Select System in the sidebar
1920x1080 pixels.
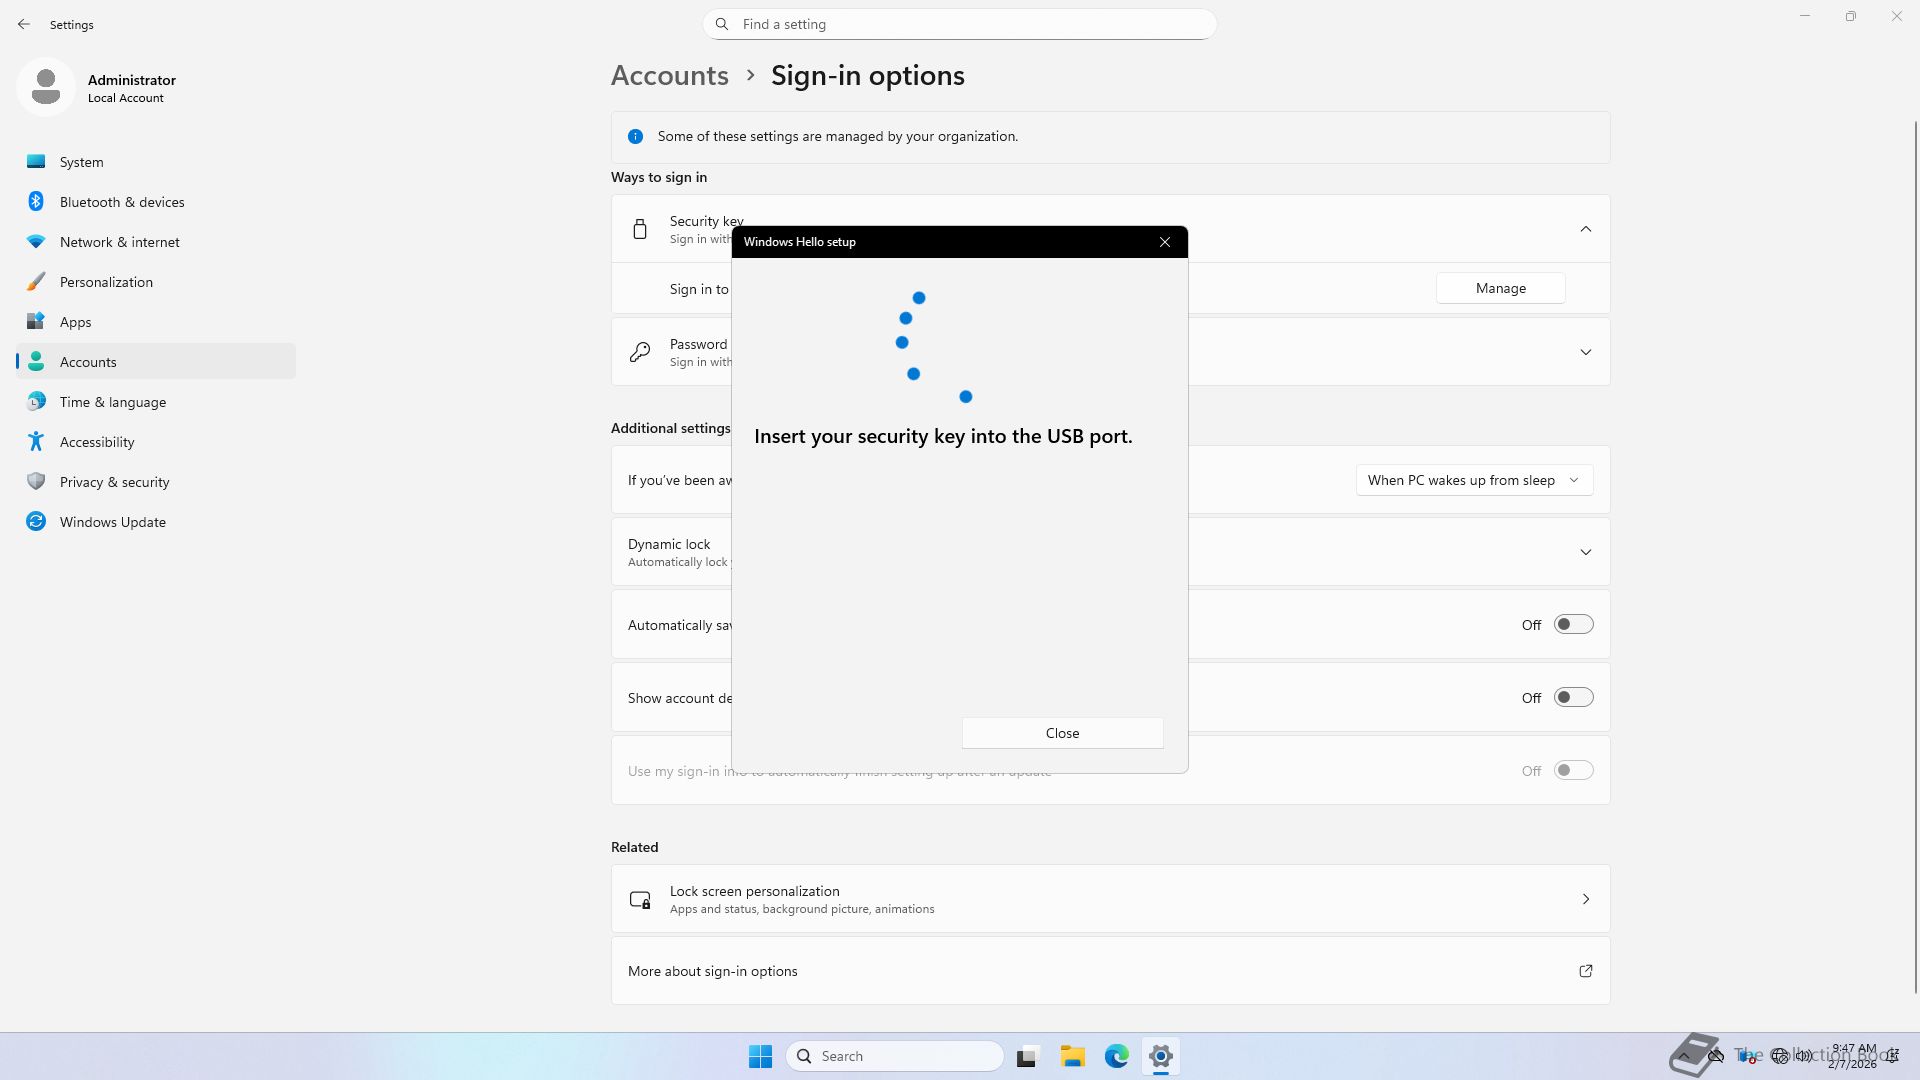pyautogui.click(x=82, y=162)
